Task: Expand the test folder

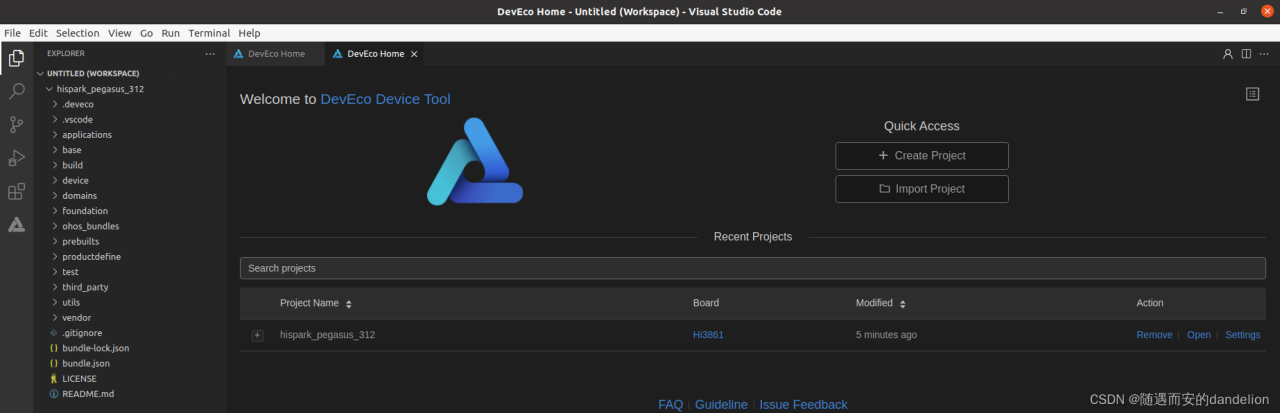Action: pyautogui.click(x=70, y=272)
